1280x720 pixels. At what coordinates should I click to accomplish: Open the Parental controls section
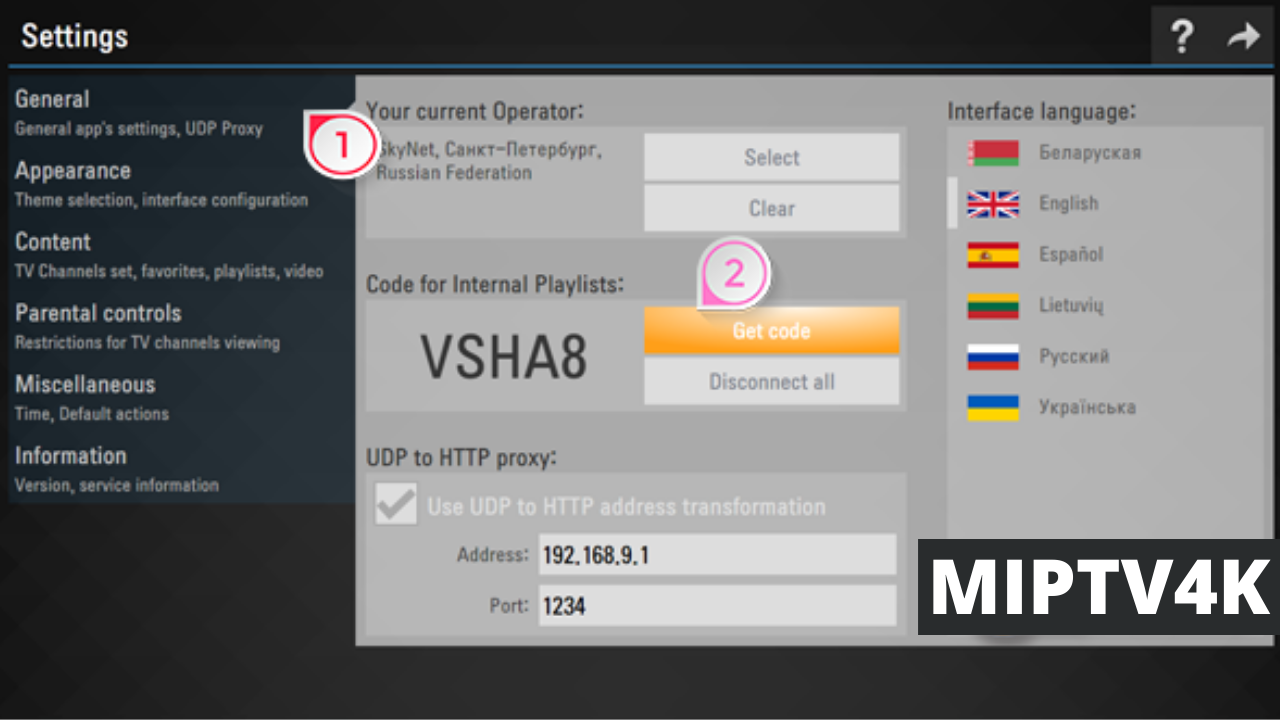tap(180, 326)
